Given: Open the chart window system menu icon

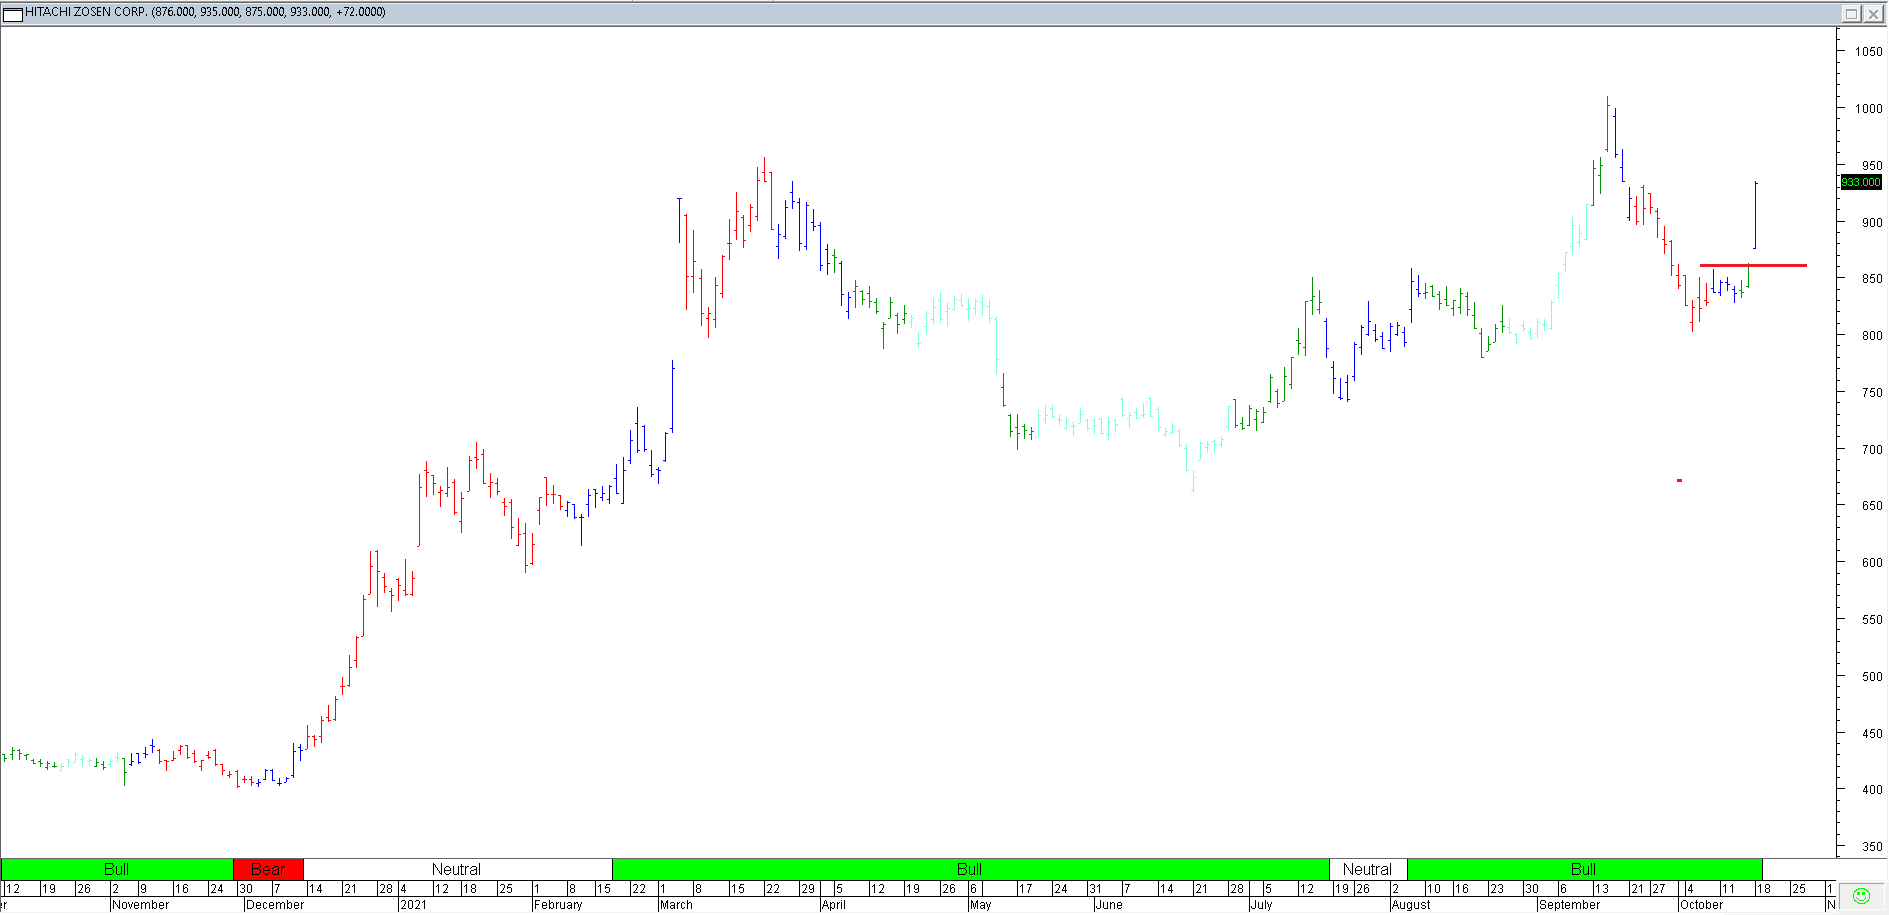Looking at the screenshot, I should pyautogui.click(x=13, y=13).
